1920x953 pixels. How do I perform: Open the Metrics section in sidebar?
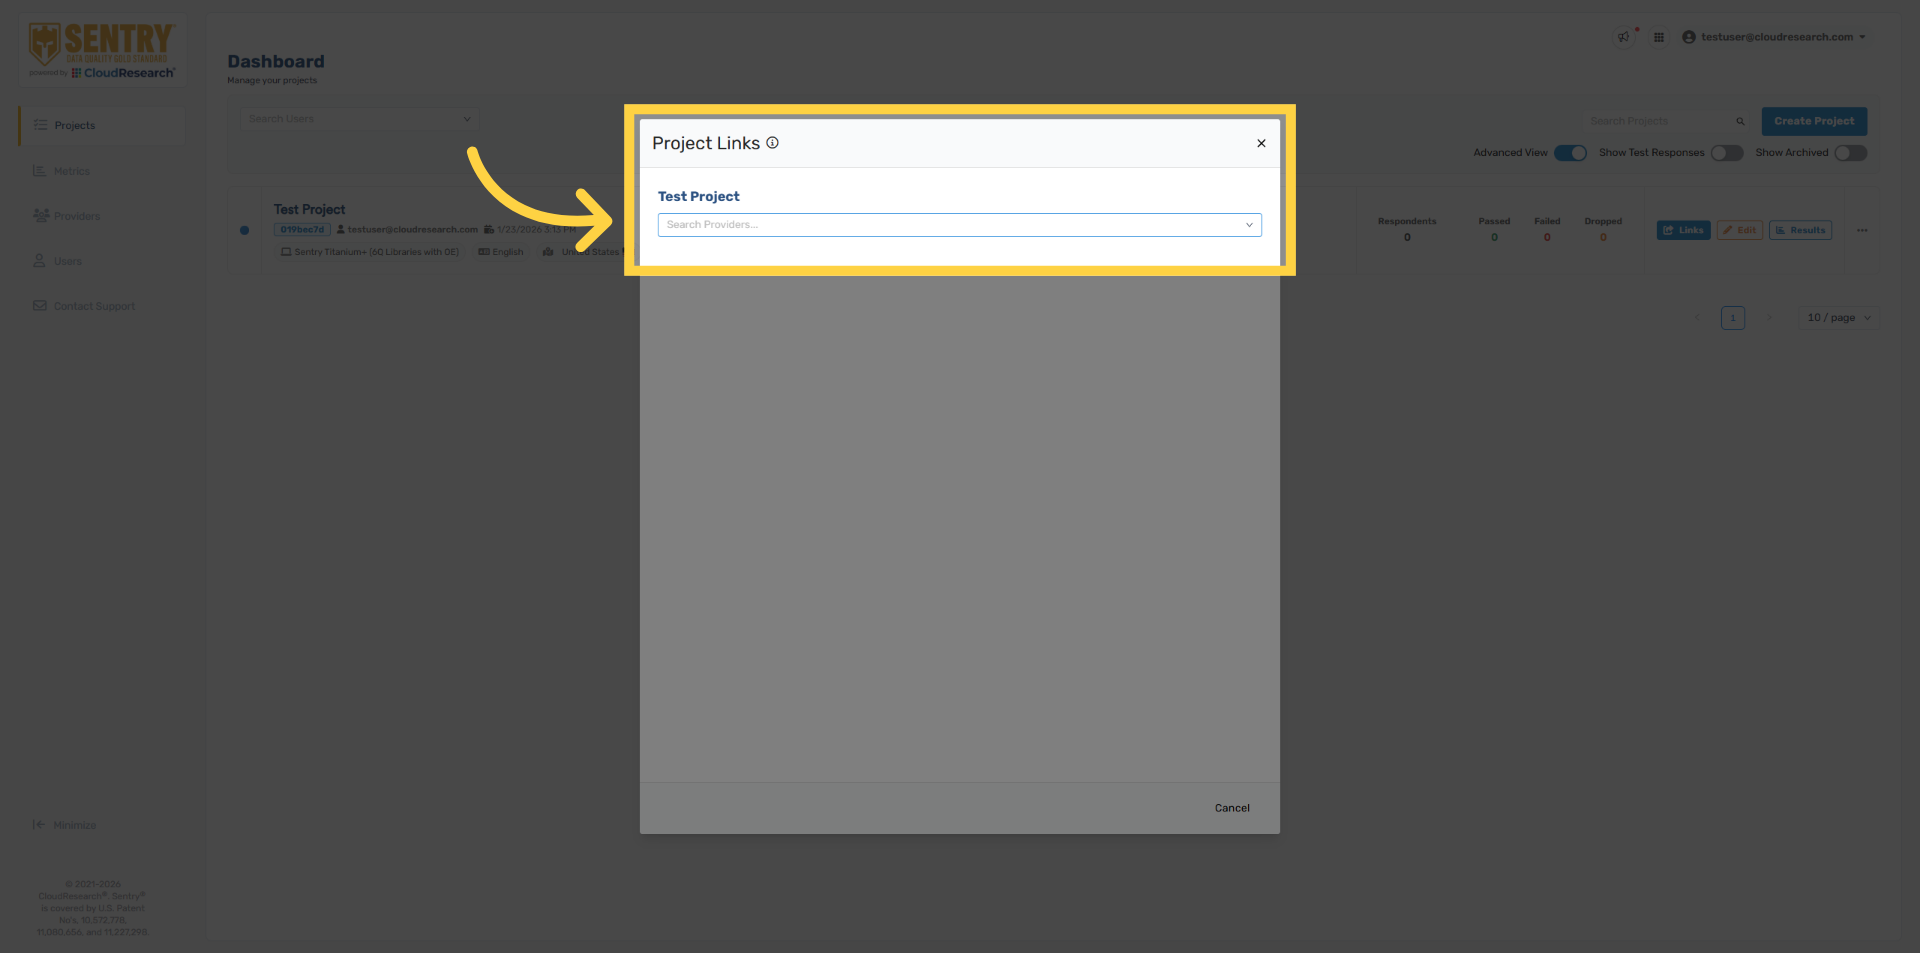tap(71, 170)
